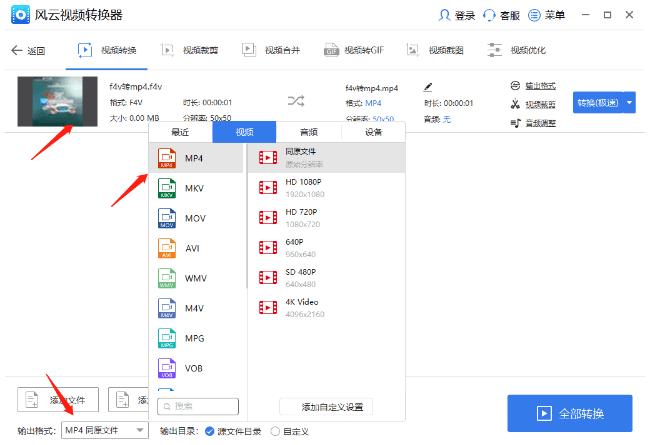Choose MPG format icon
The width and height of the screenshot is (649, 445).
(167, 338)
